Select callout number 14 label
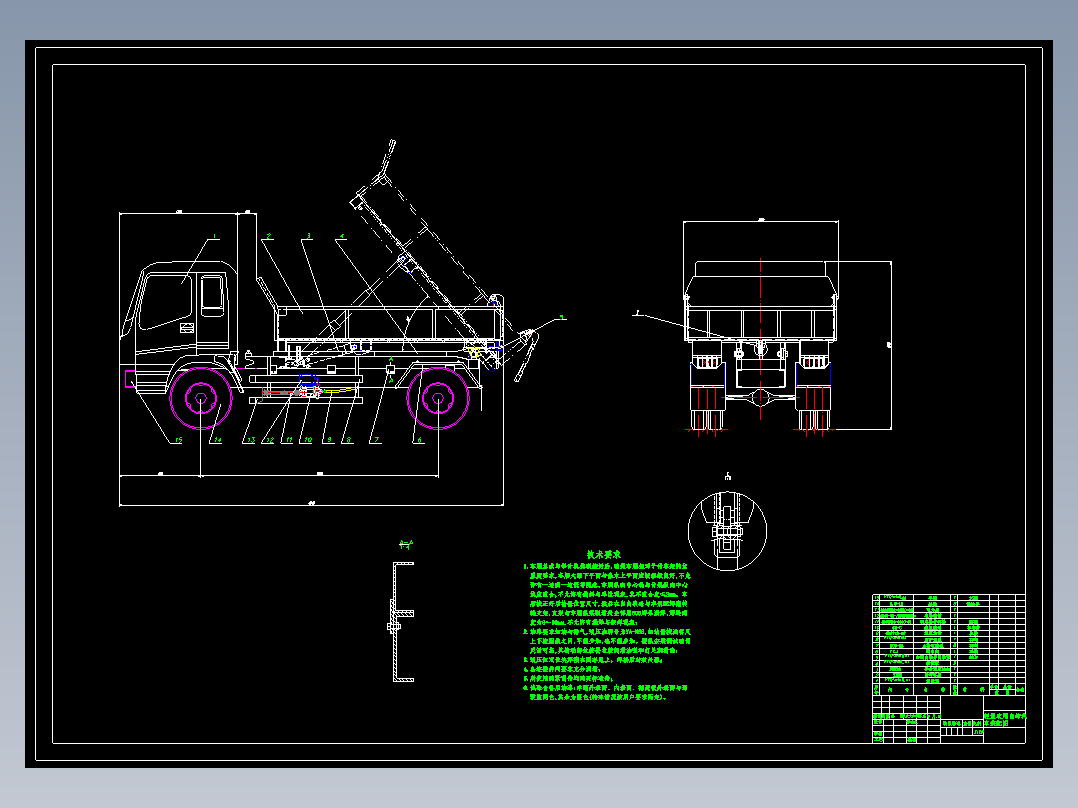This screenshot has width=1078, height=808. coord(217,439)
